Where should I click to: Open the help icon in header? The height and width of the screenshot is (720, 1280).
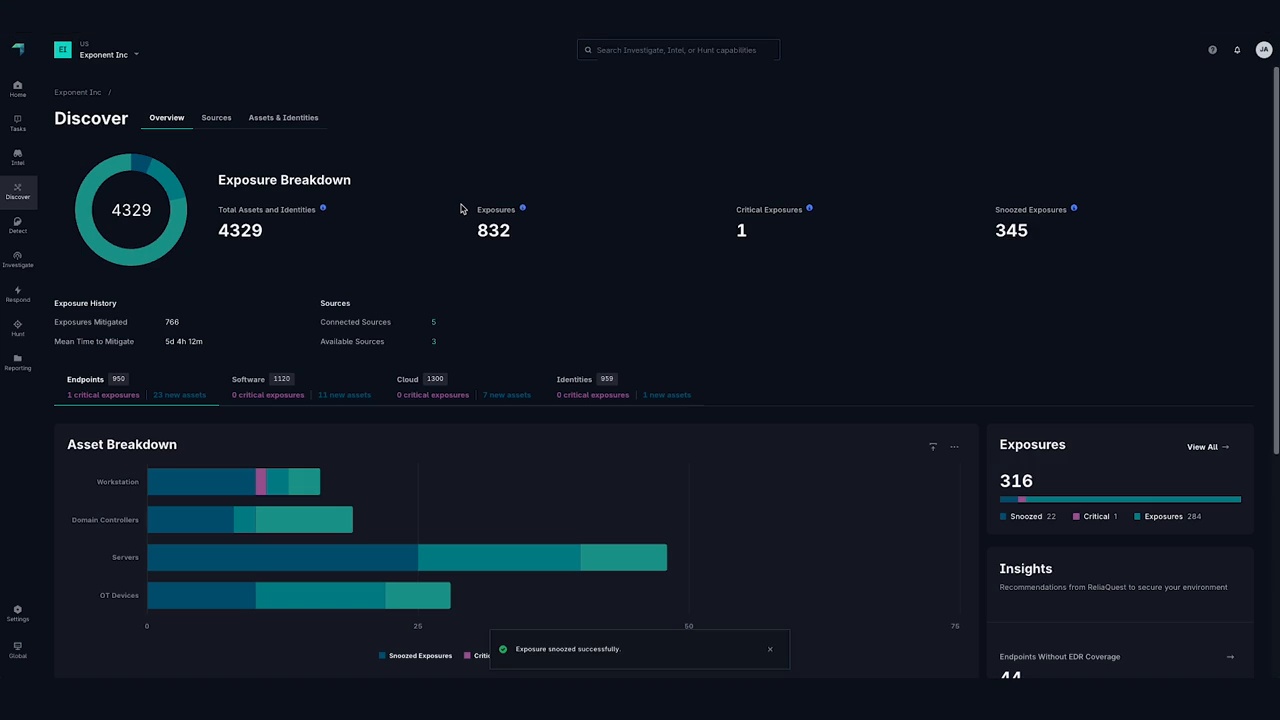click(x=1212, y=50)
